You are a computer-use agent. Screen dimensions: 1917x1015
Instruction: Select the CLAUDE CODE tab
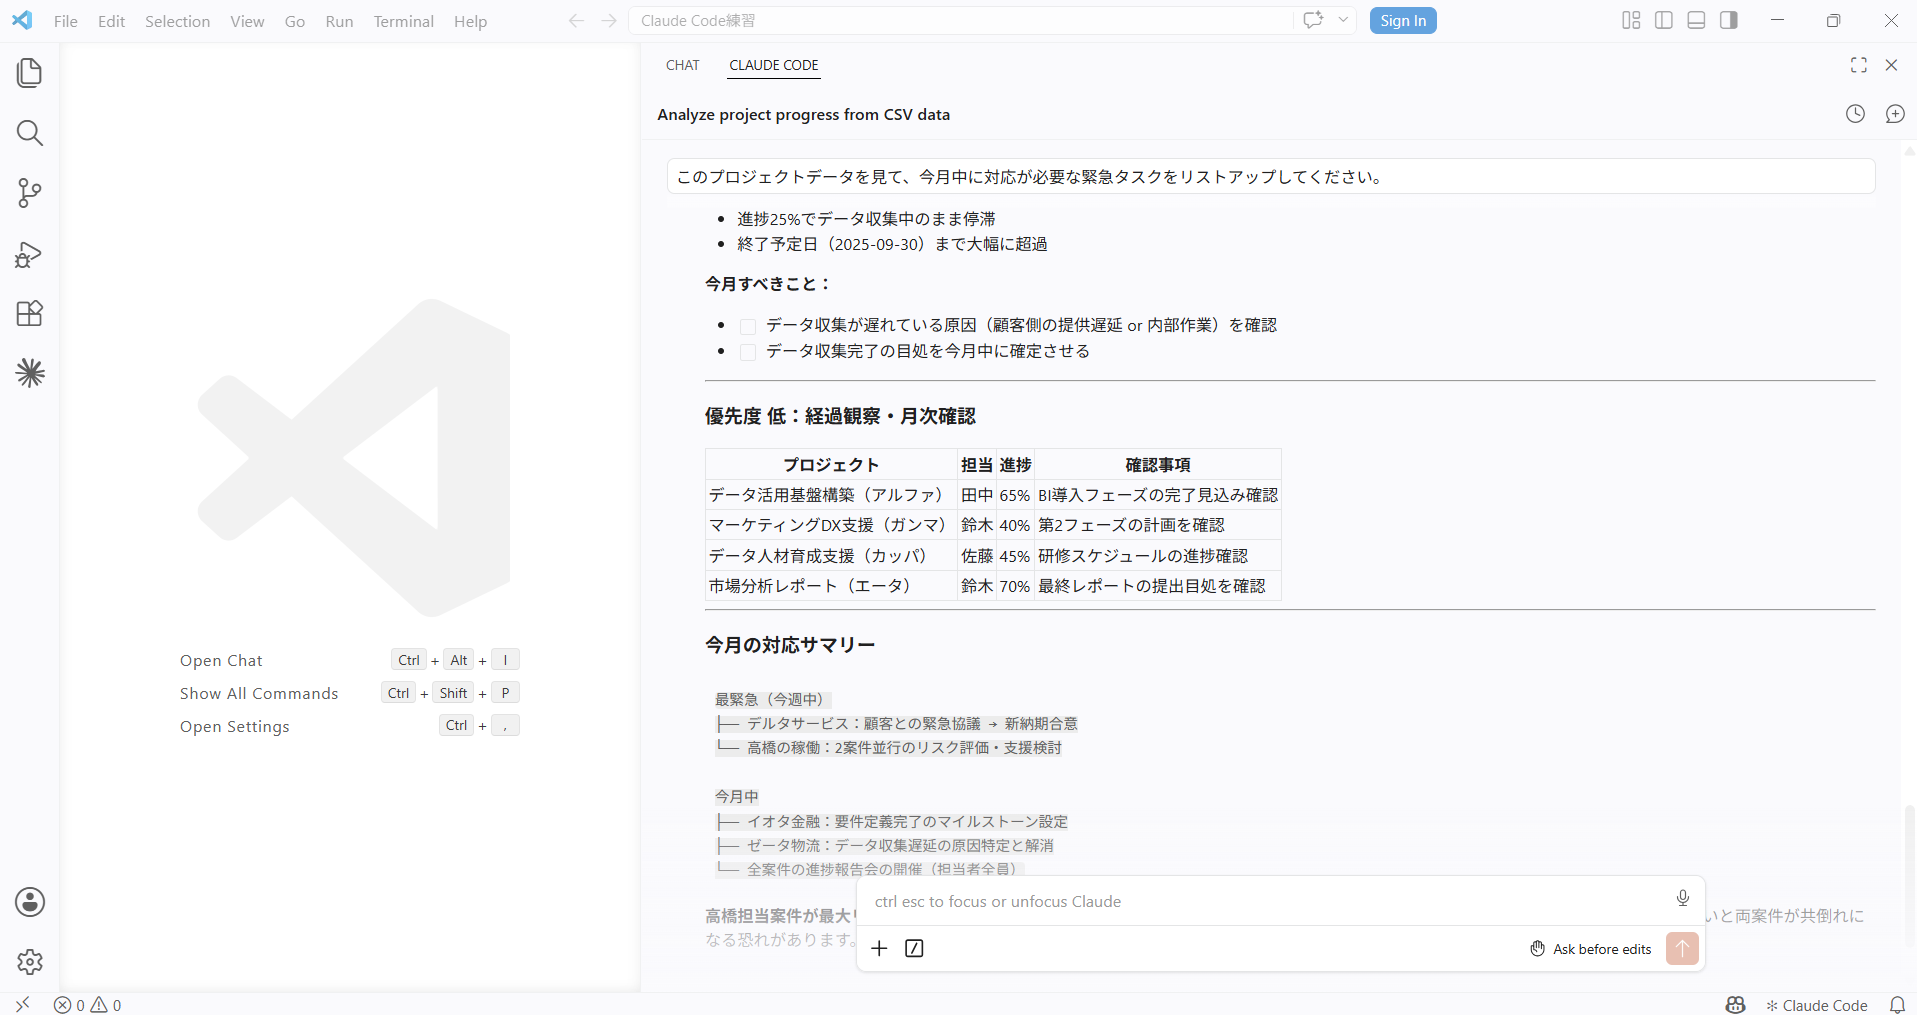click(x=774, y=65)
